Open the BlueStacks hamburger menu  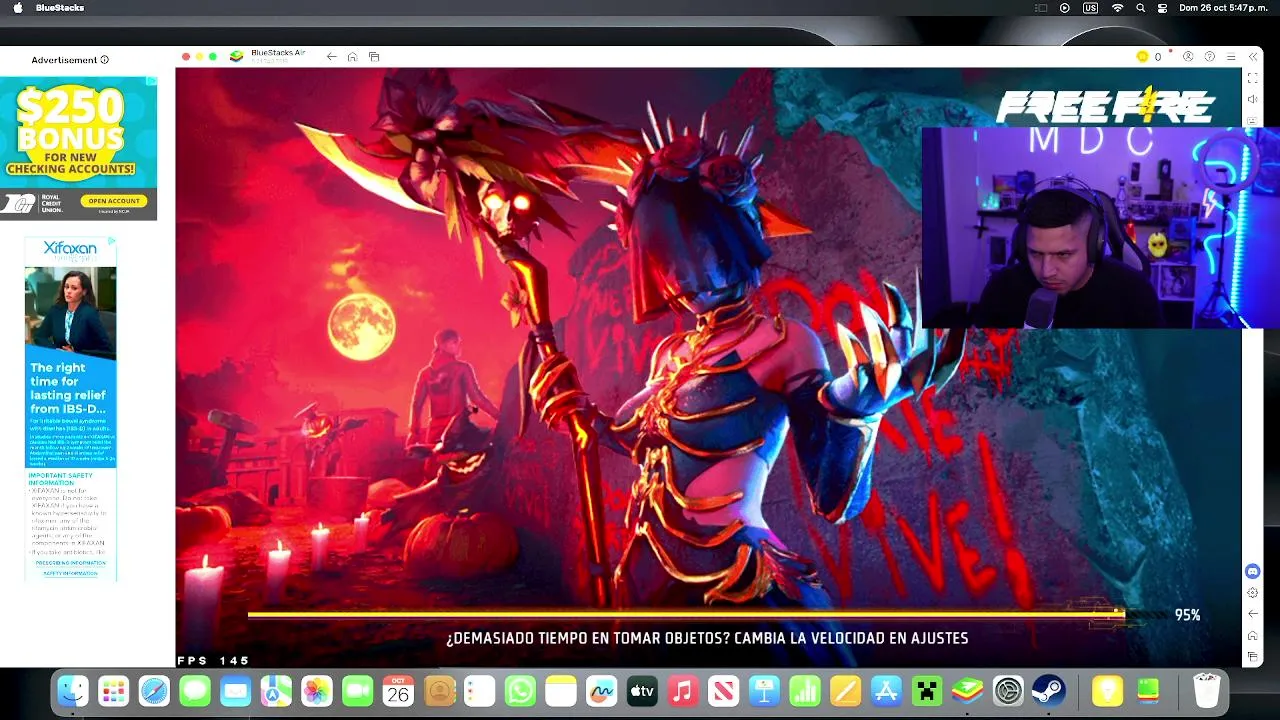click(1231, 57)
